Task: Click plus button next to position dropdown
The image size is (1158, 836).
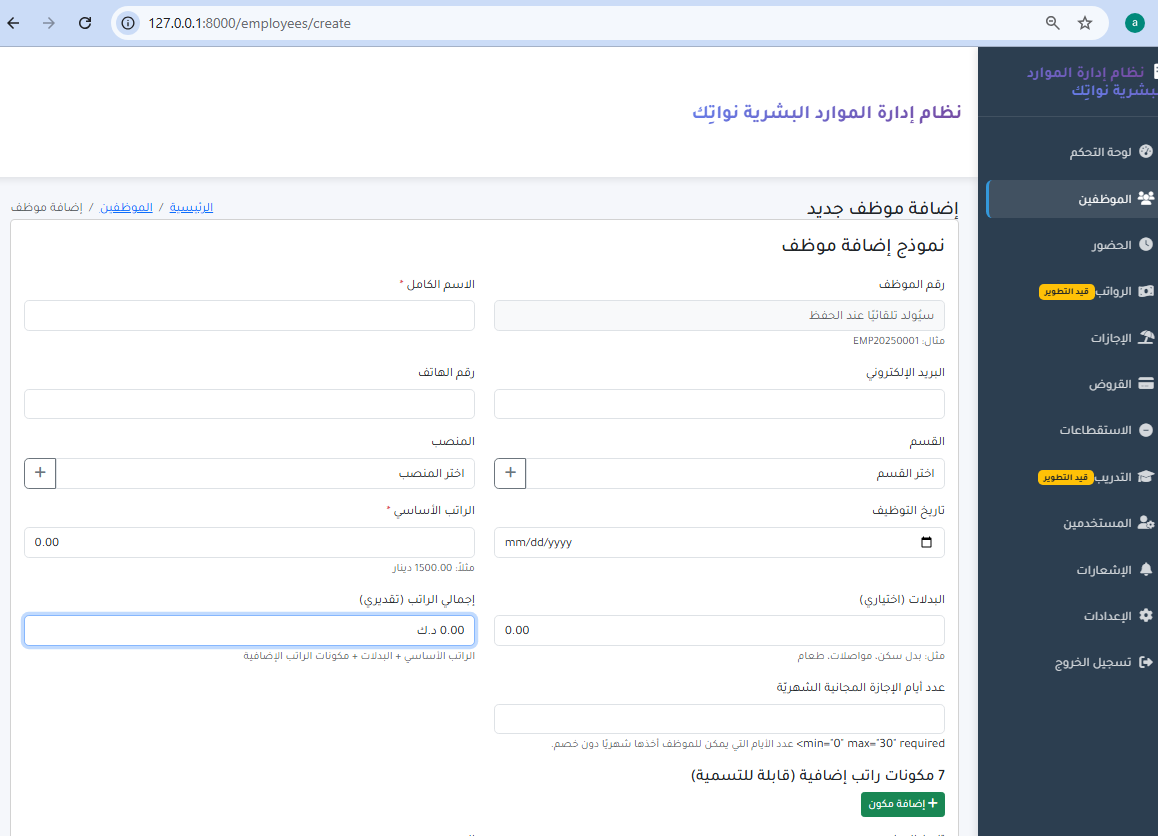Action: [40, 473]
